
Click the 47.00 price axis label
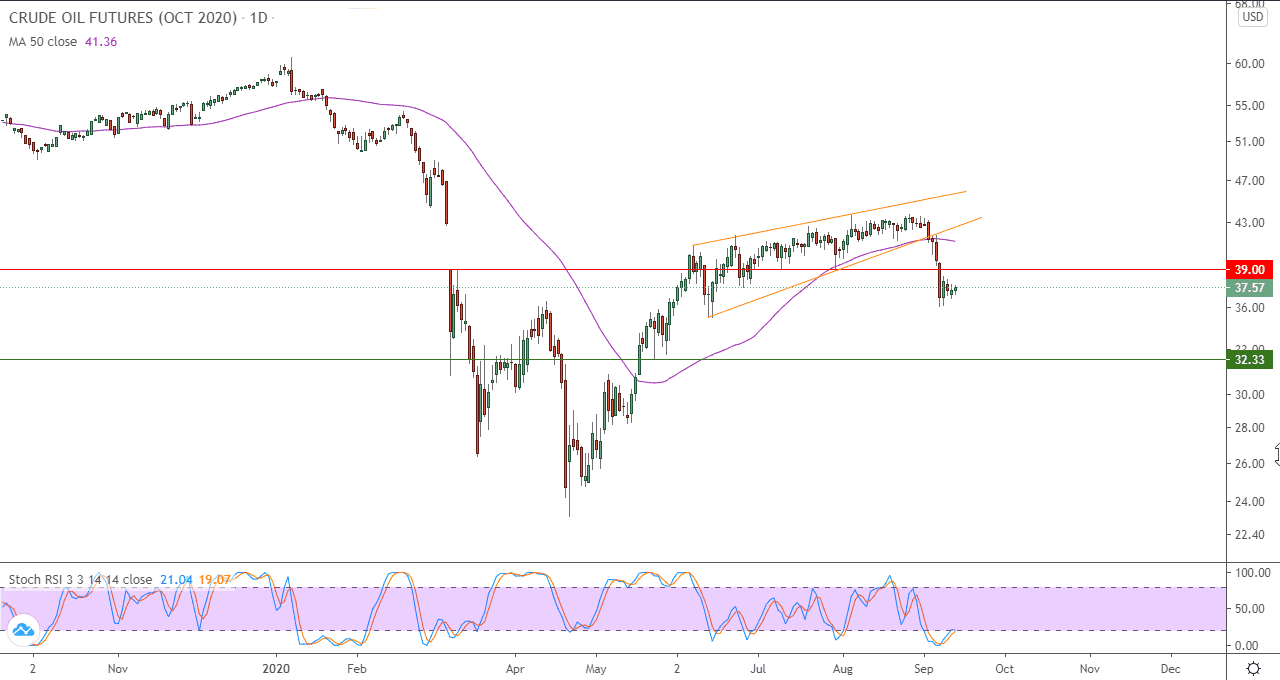1250,181
